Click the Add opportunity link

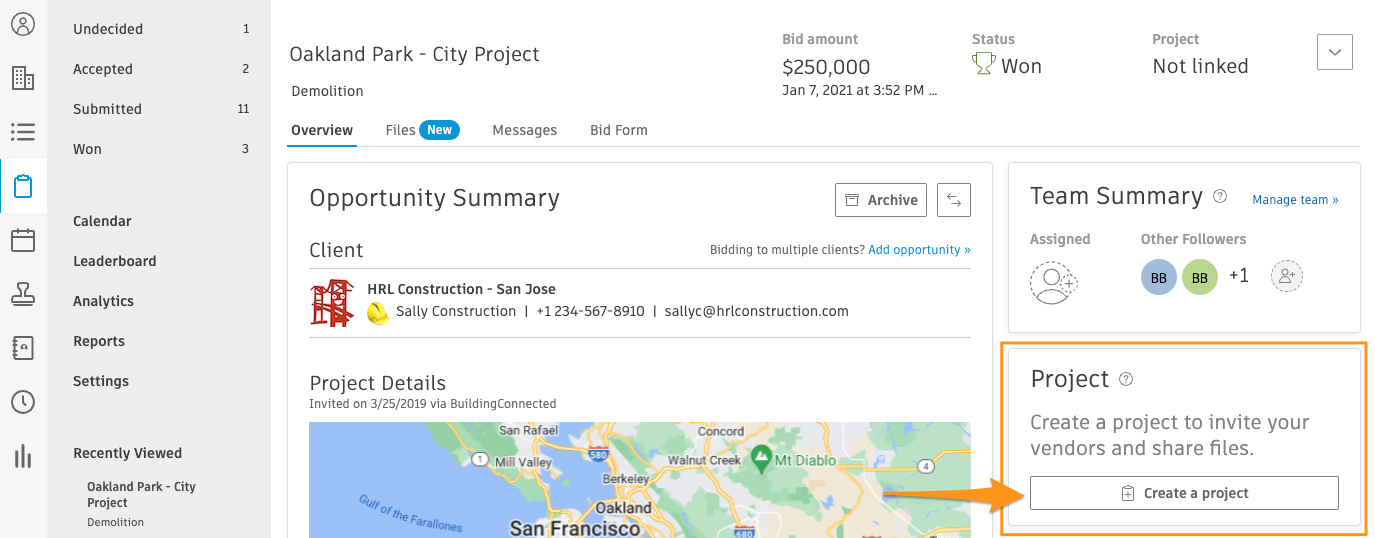click(x=919, y=250)
